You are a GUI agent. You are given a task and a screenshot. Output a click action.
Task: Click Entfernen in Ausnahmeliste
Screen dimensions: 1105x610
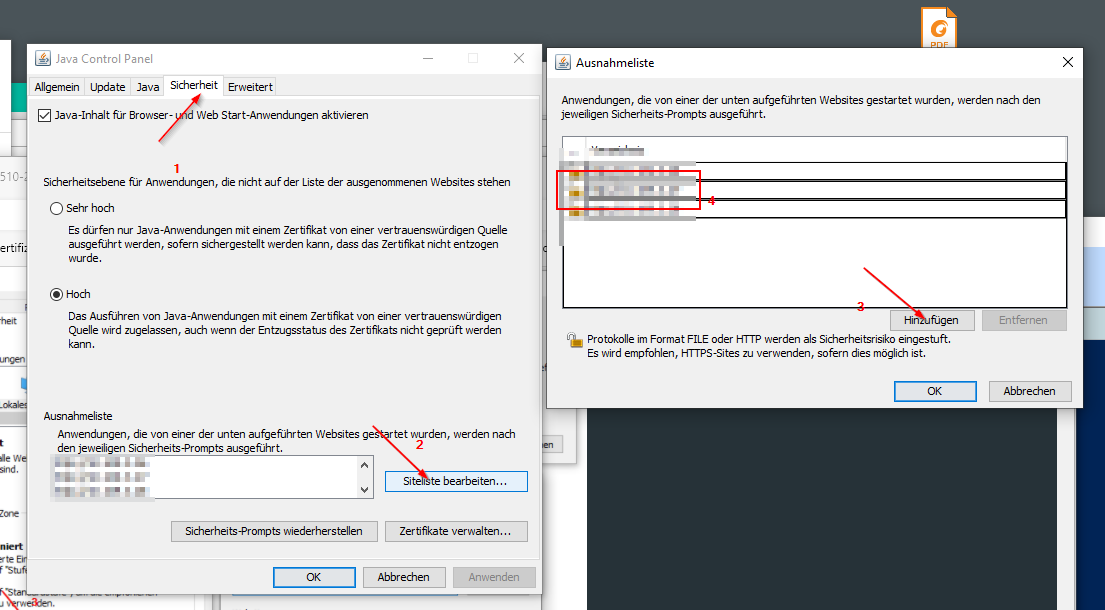pyautogui.click(x=1023, y=320)
